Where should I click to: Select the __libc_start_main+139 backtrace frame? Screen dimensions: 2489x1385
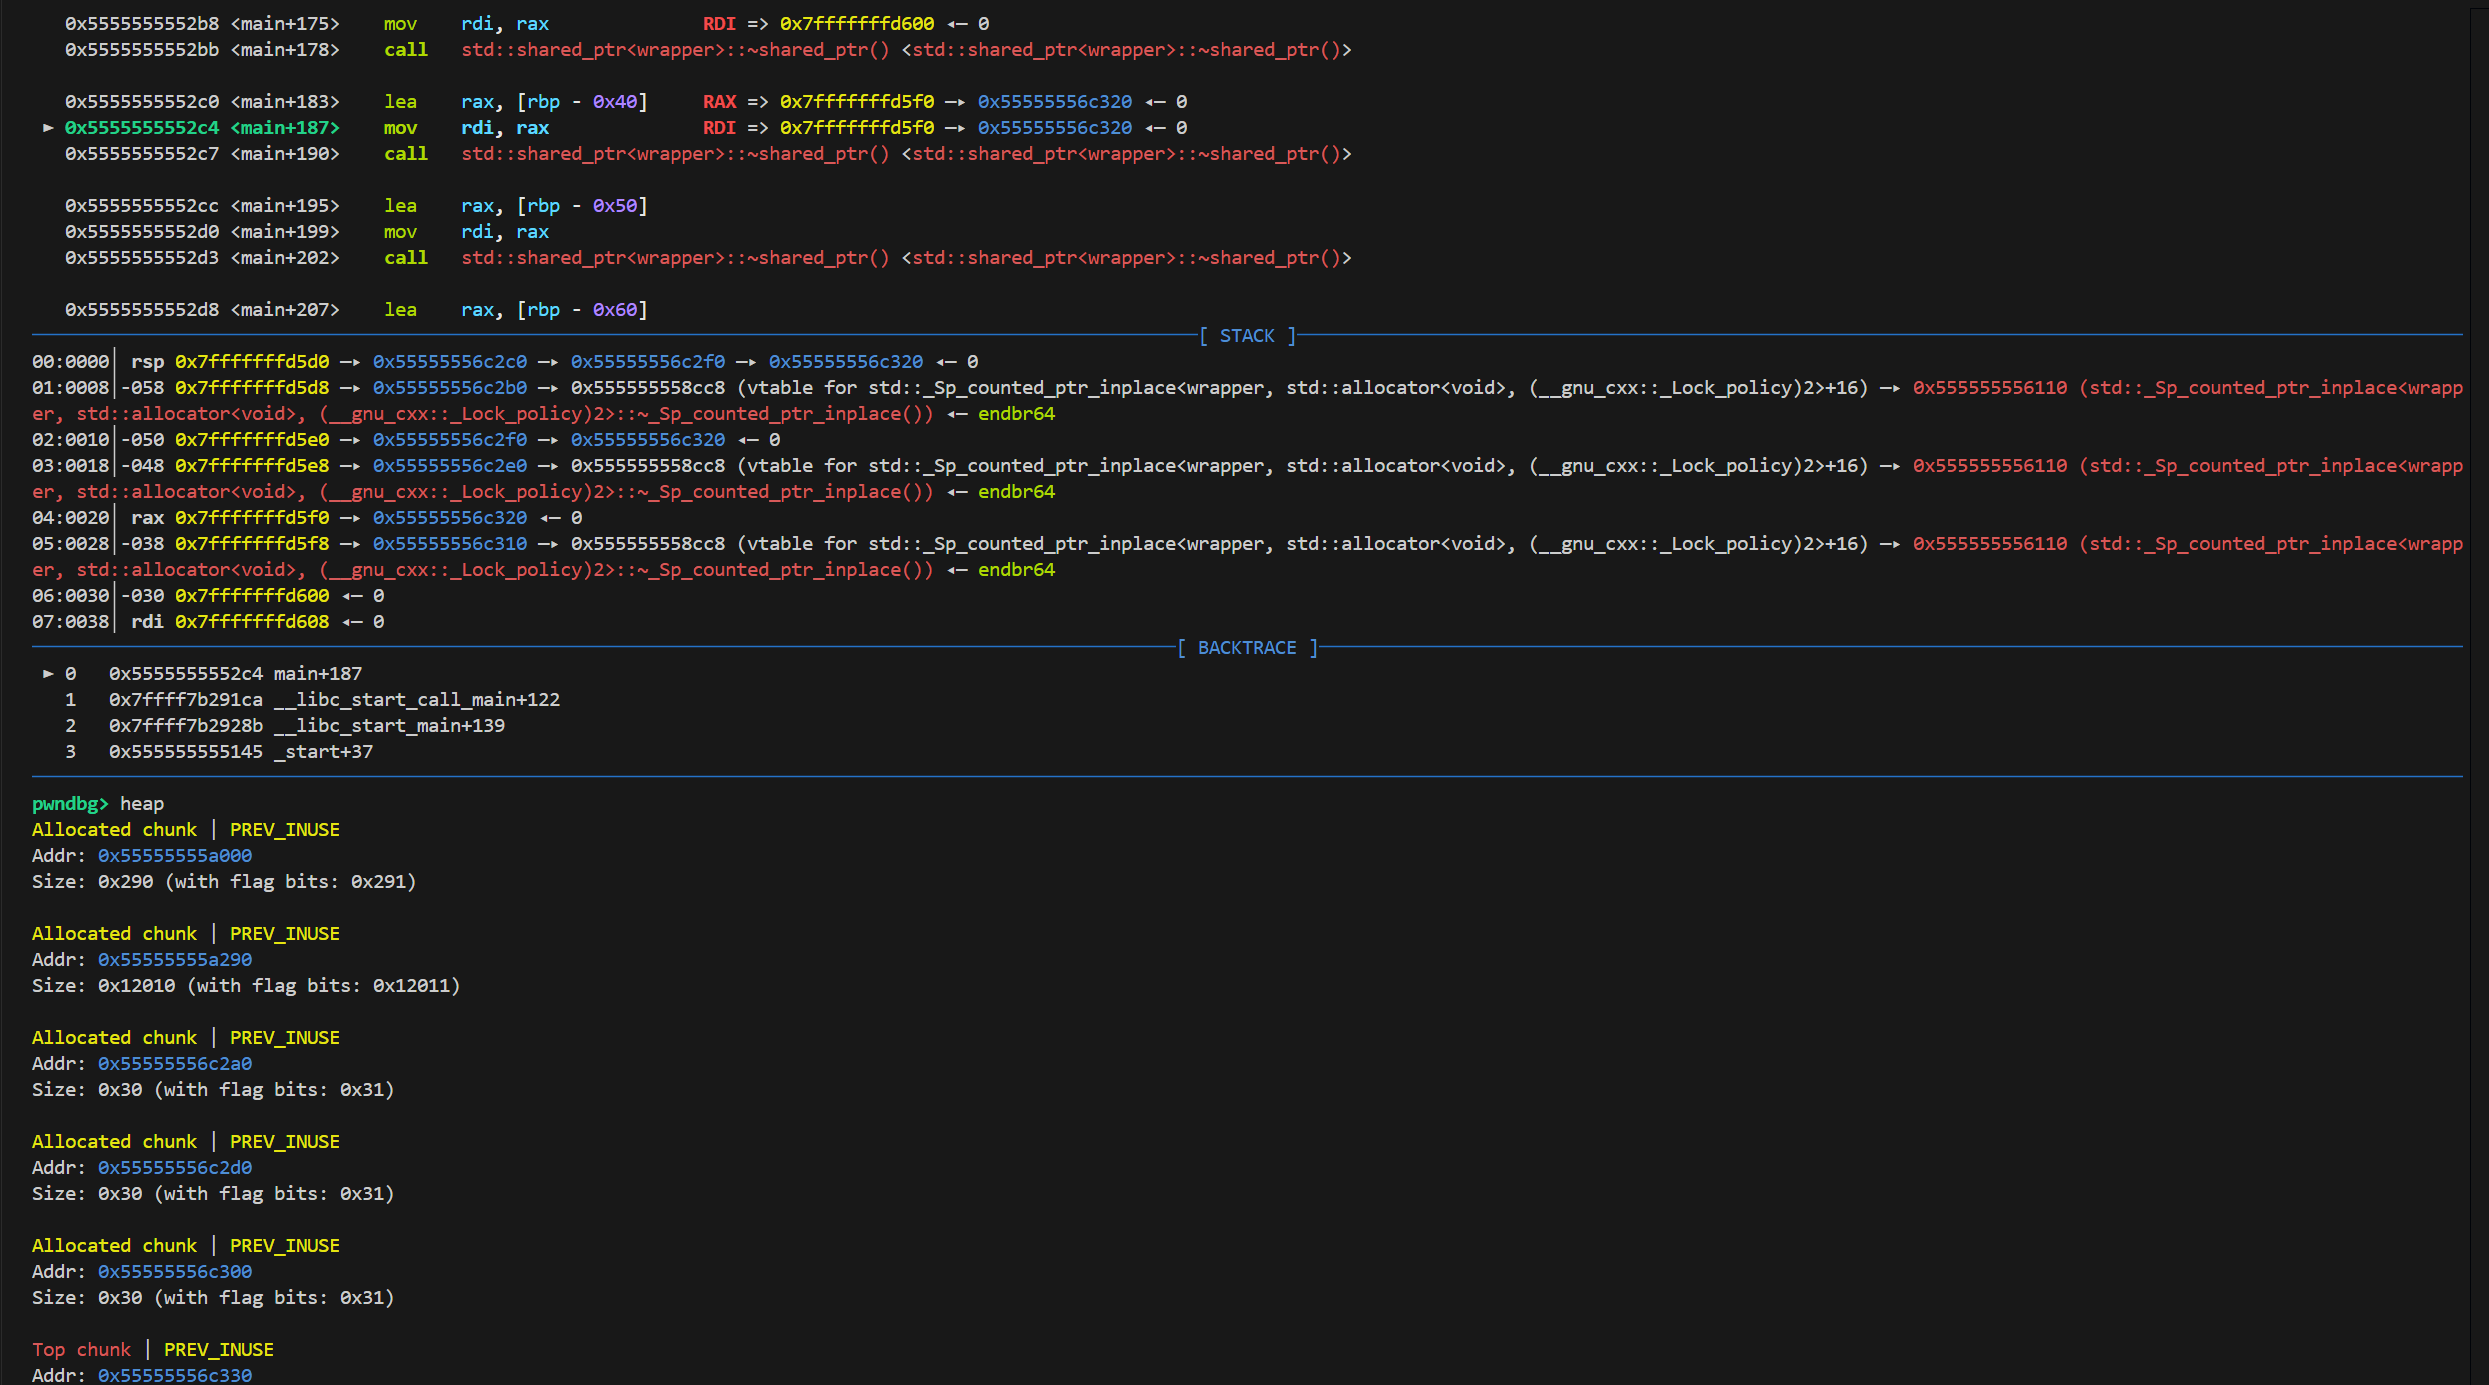tap(389, 726)
